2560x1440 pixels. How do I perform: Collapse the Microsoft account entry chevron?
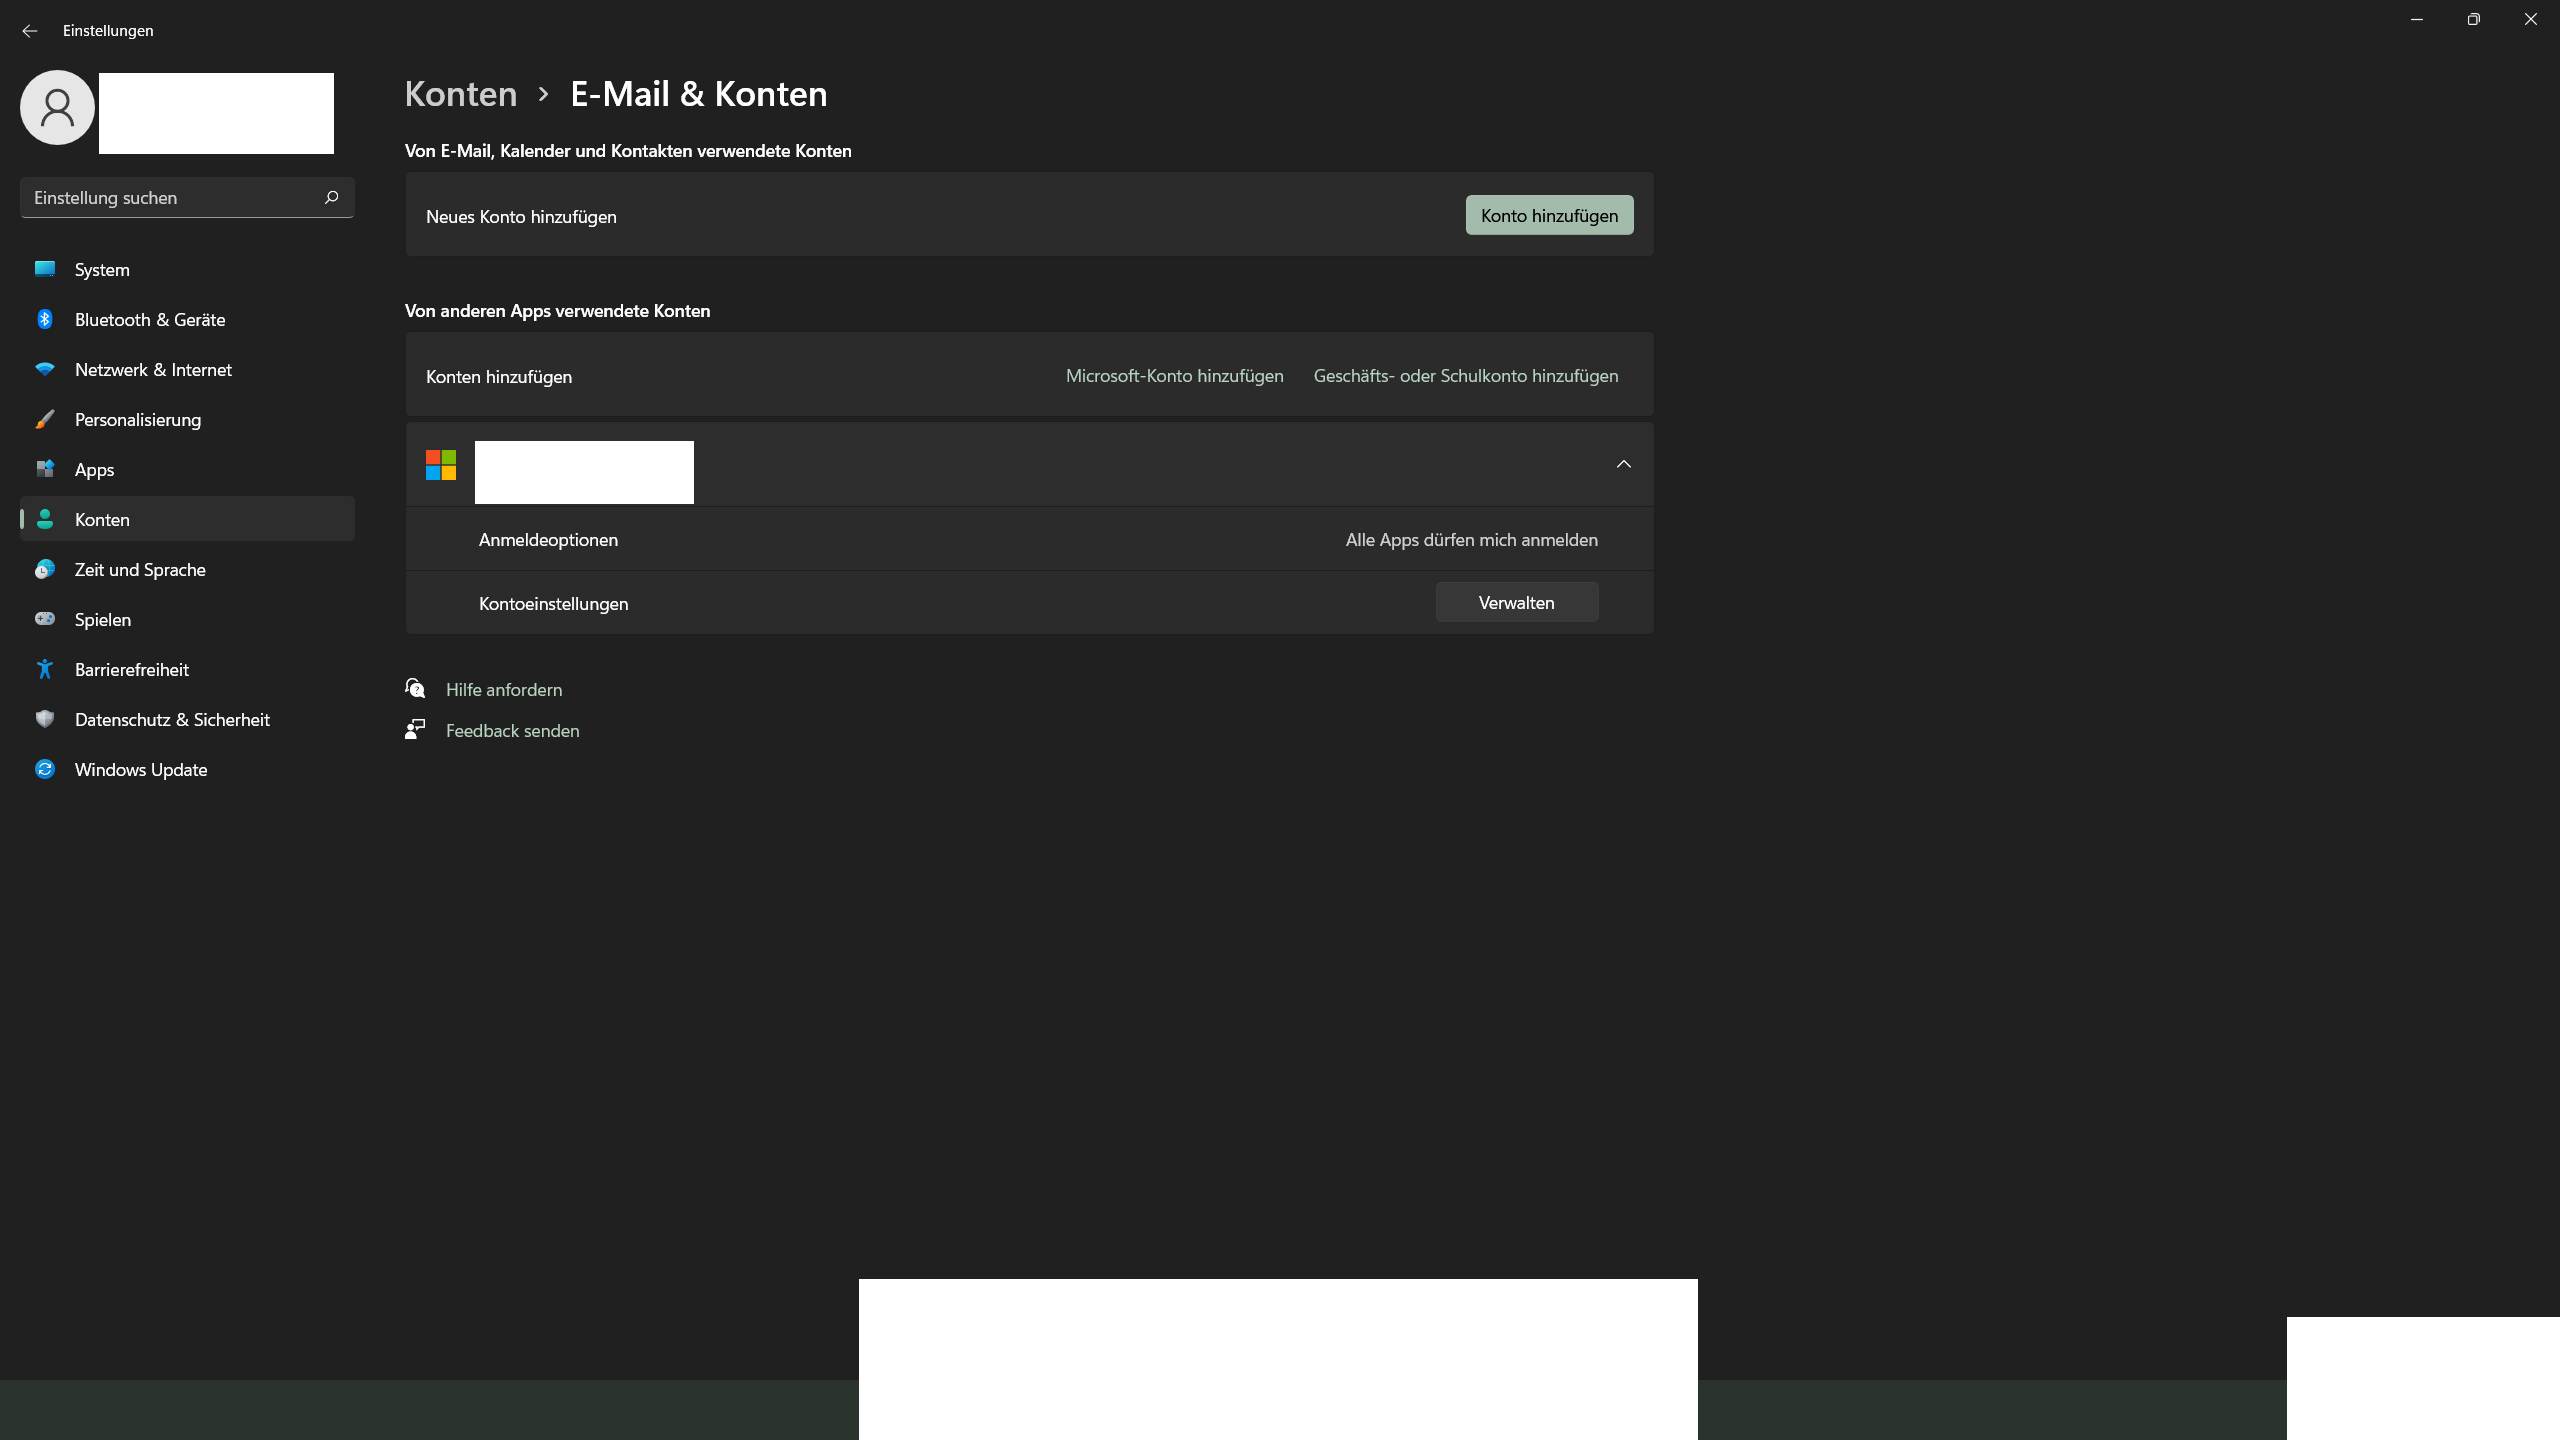(1623, 464)
